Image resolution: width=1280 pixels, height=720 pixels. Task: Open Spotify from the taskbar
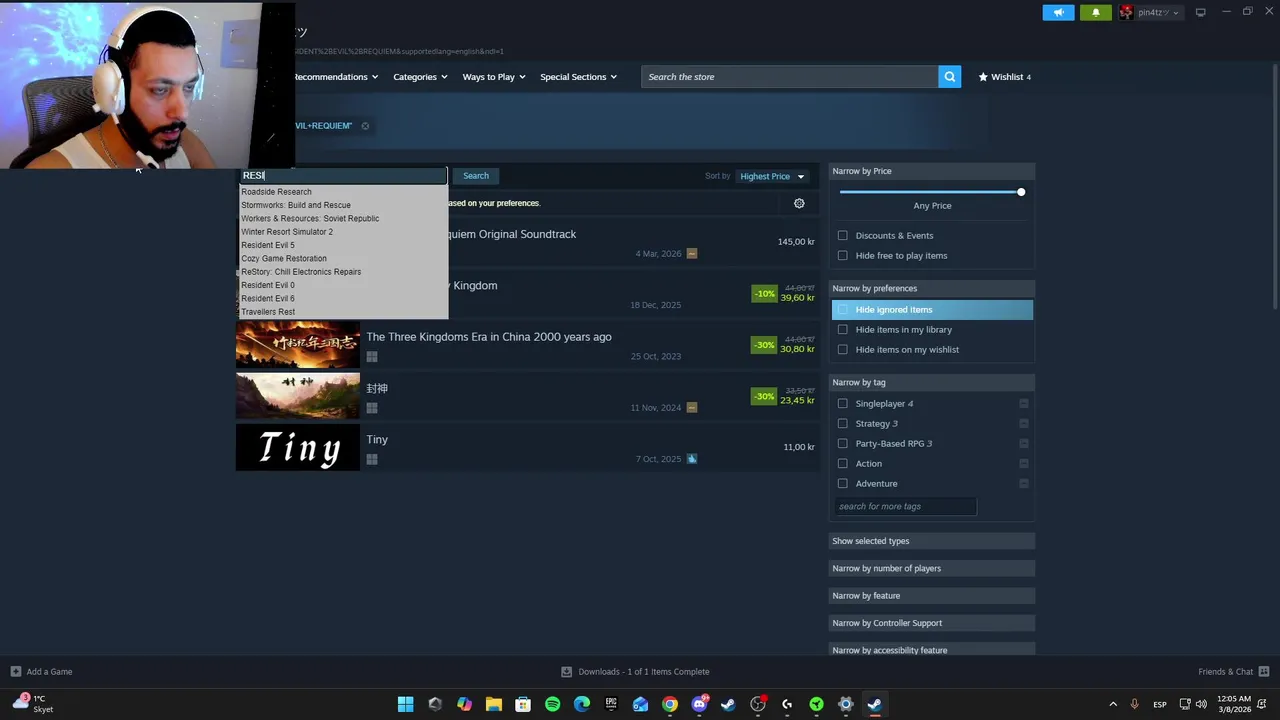[x=552, y=704]
